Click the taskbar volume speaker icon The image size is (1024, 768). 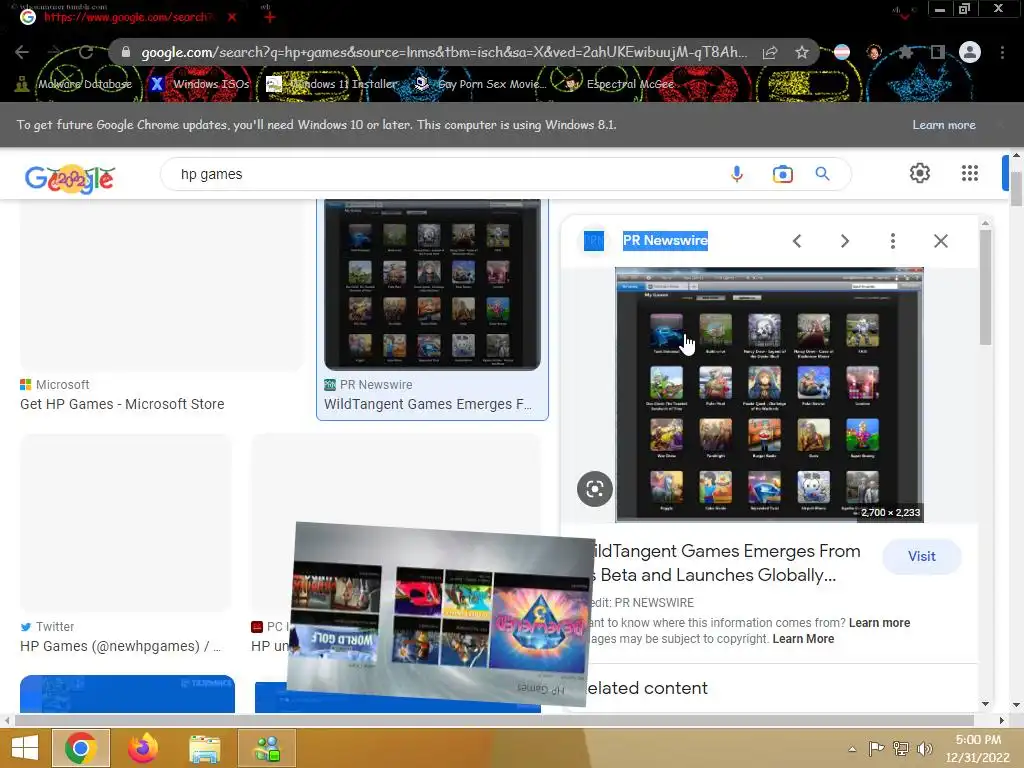pos(925,749)
